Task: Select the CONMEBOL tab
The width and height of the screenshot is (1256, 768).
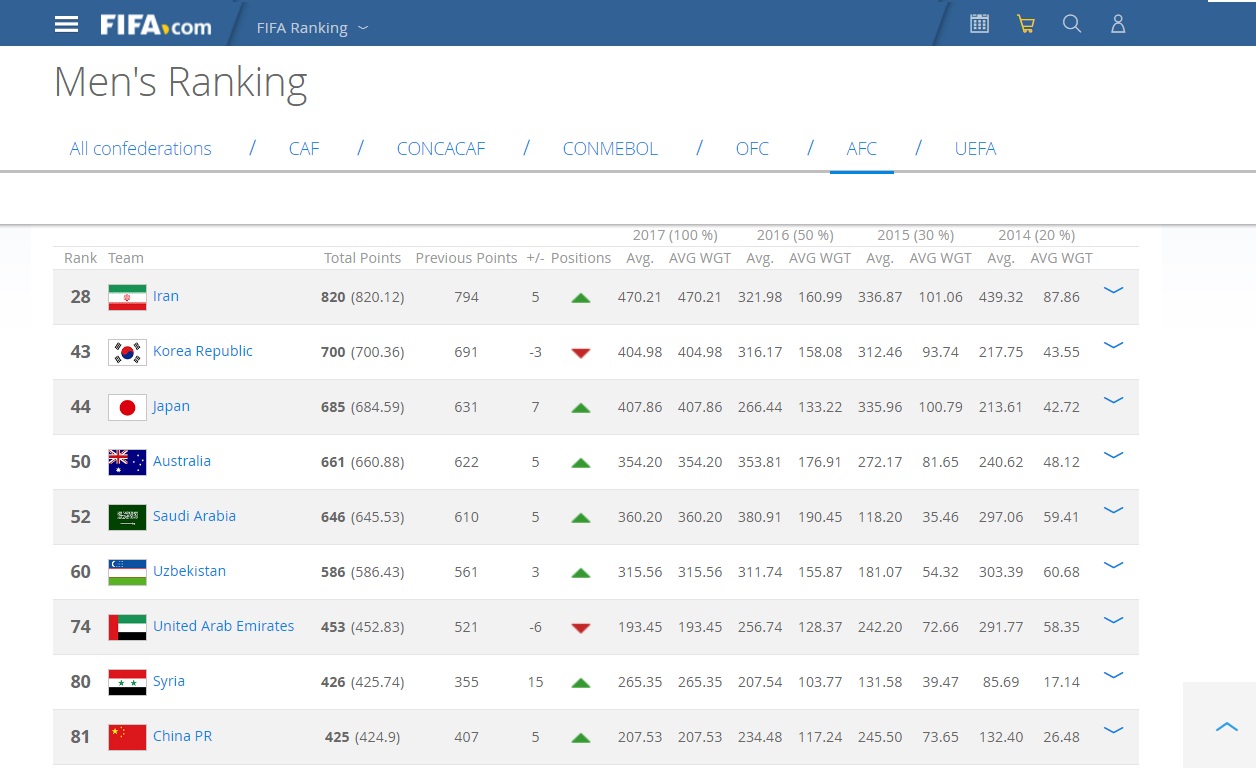Action: pyautogui.click(x=610, y=149)
